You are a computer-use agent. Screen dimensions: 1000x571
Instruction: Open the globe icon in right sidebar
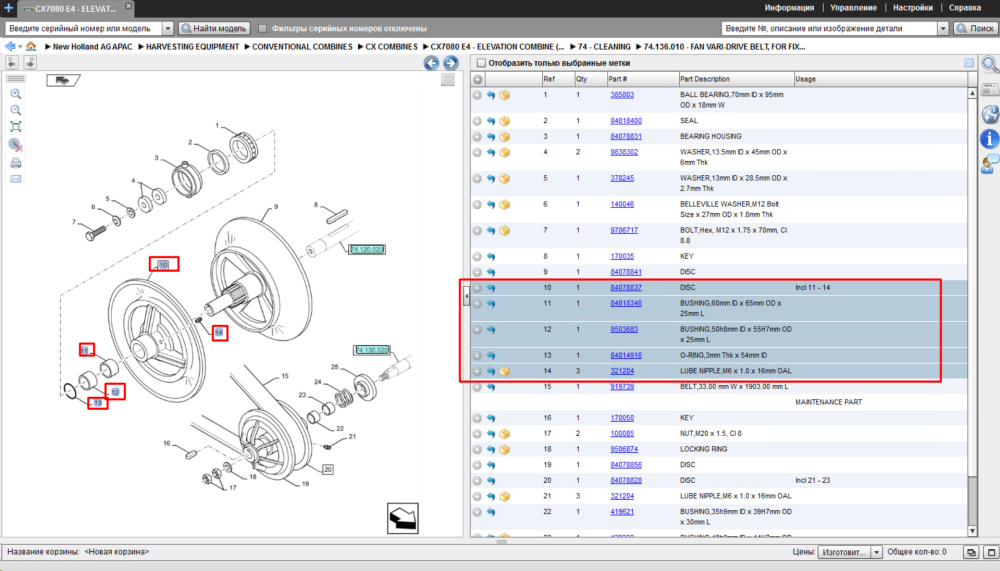click(x=990, y=115)
